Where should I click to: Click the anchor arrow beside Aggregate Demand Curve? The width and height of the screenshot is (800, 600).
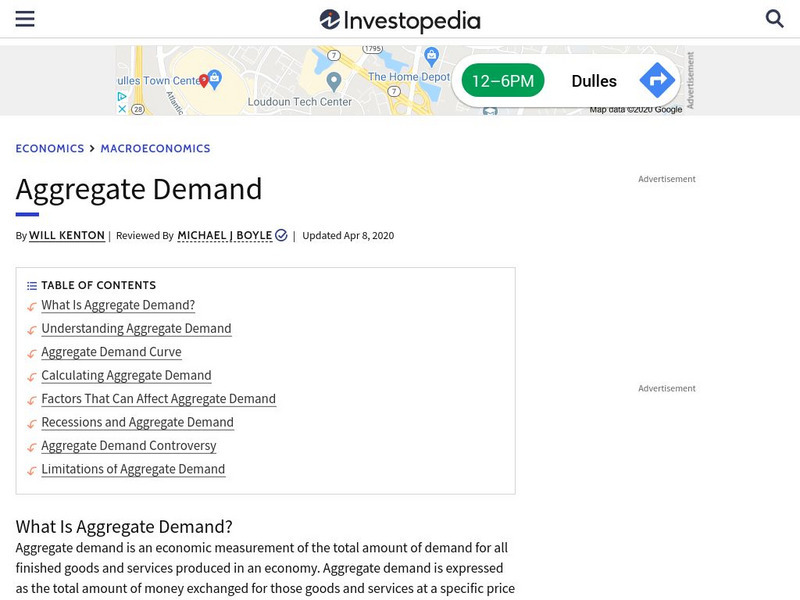point(31,352)
